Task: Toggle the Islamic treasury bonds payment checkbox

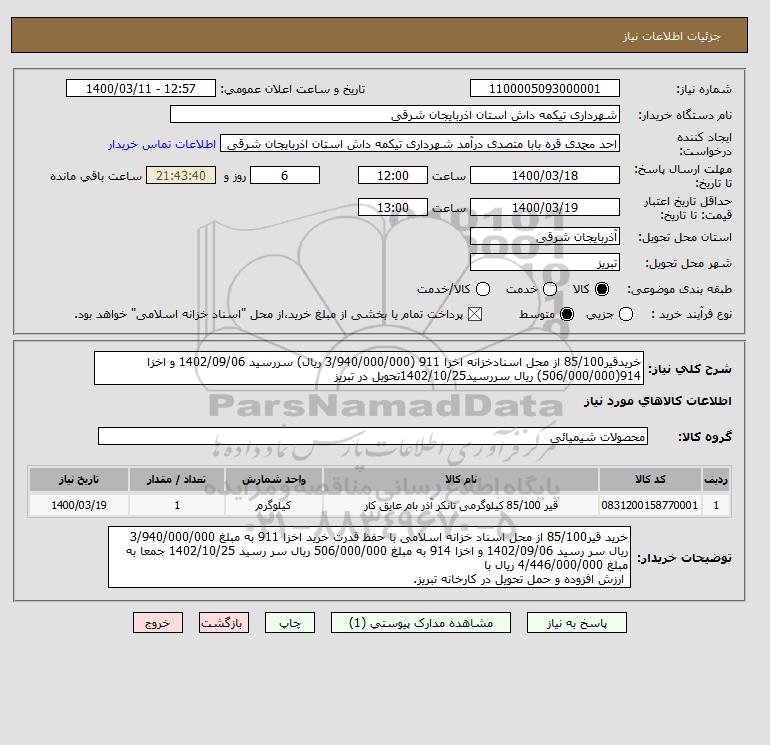Action: pyautogui.click(x=475, y=314)
